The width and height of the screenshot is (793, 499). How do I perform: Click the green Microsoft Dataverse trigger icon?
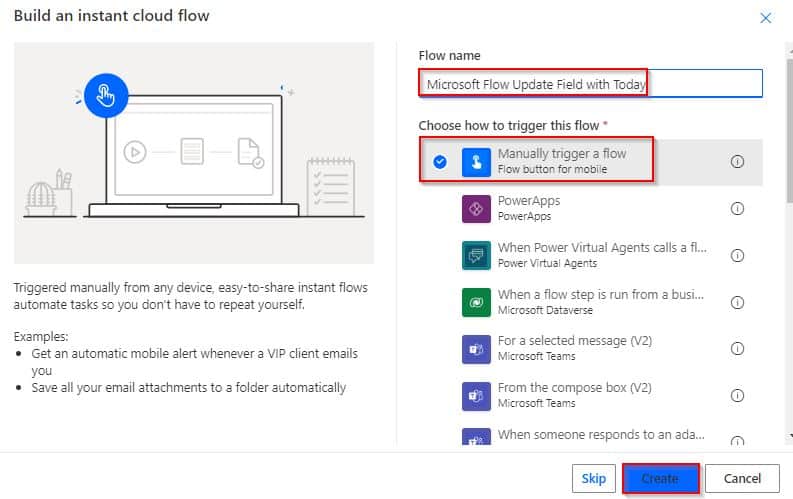476,302
